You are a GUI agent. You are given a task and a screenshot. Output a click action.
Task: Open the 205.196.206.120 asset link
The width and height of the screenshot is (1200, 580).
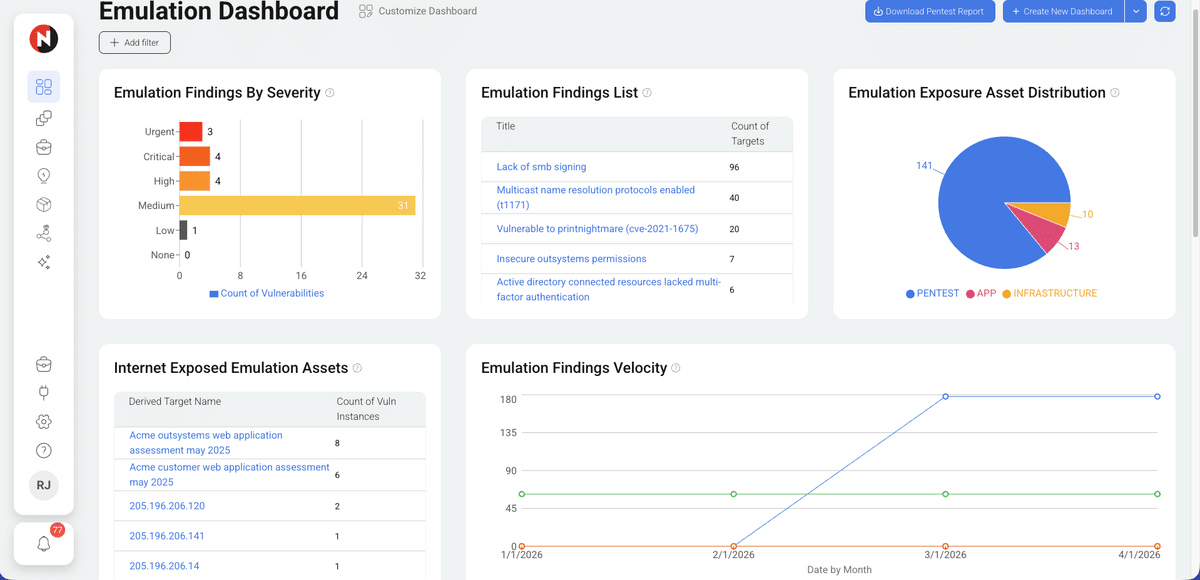click(x=167, y=506)
